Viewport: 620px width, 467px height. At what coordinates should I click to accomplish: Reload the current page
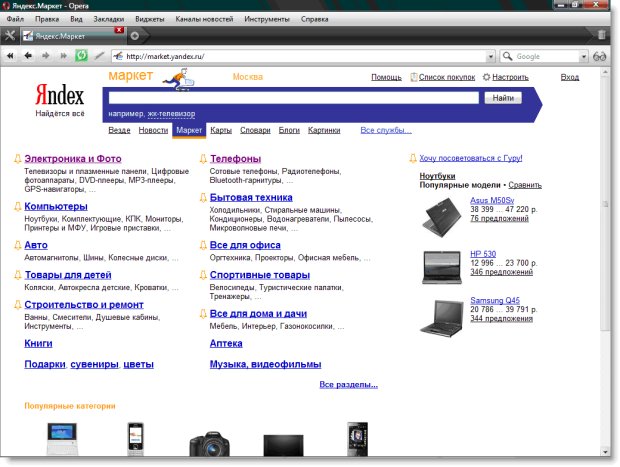(81, 56)
